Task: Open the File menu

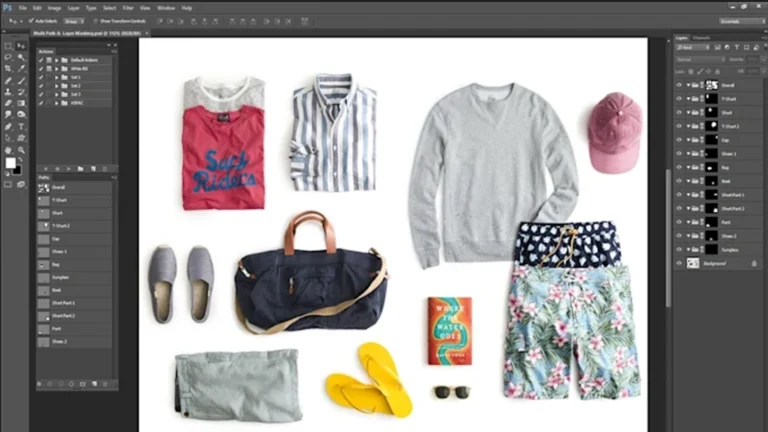Action: pyautogui.click(x=23, y=8)
